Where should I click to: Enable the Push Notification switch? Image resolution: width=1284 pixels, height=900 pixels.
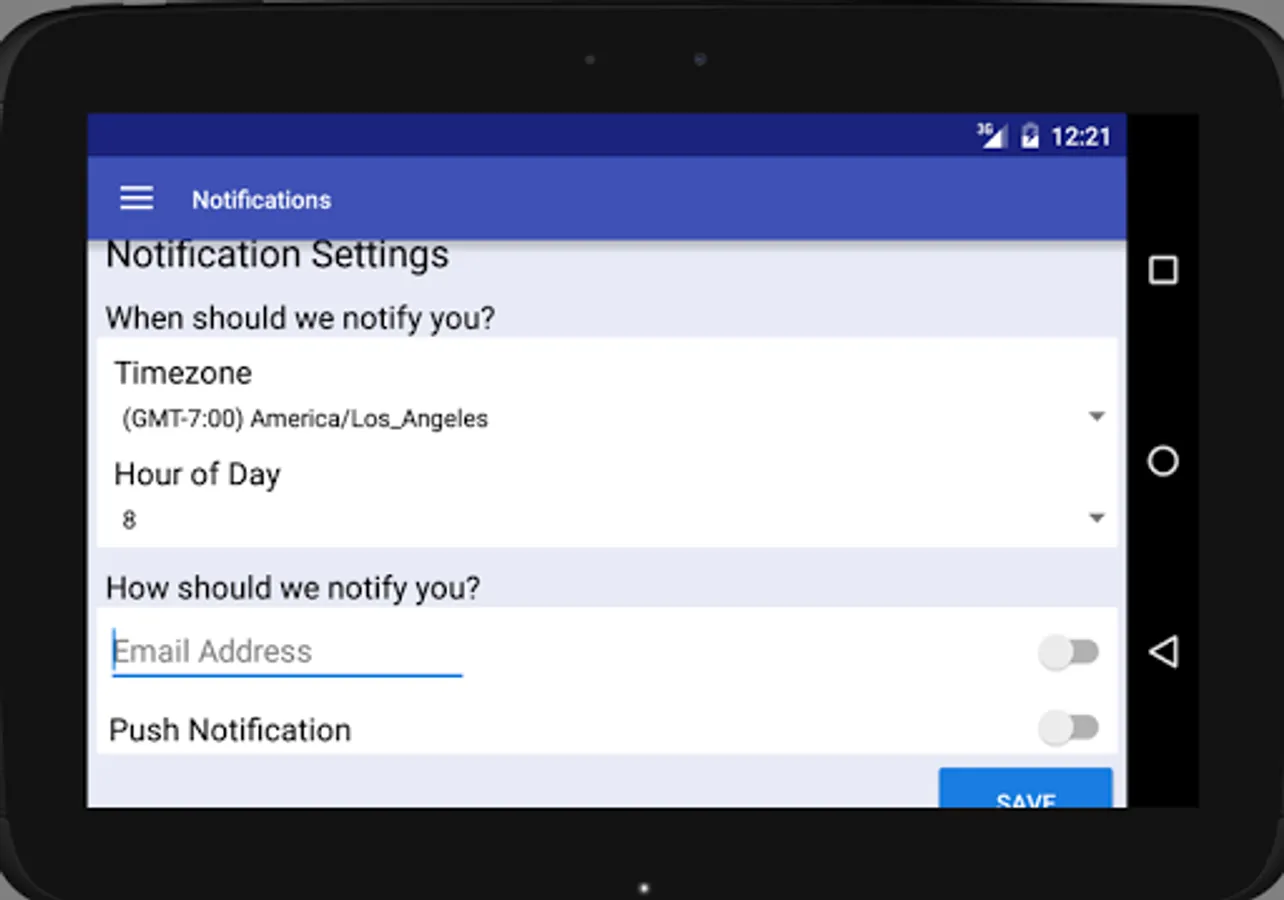pyautogui.click(x=1068, y=728)
